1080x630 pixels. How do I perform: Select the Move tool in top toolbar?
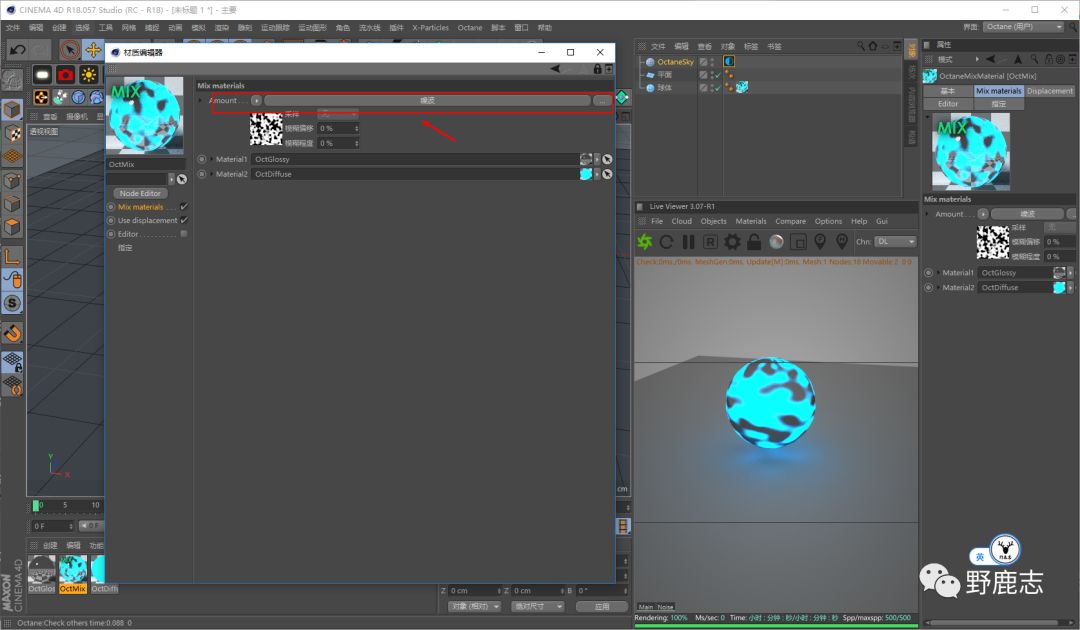point(93,50)
